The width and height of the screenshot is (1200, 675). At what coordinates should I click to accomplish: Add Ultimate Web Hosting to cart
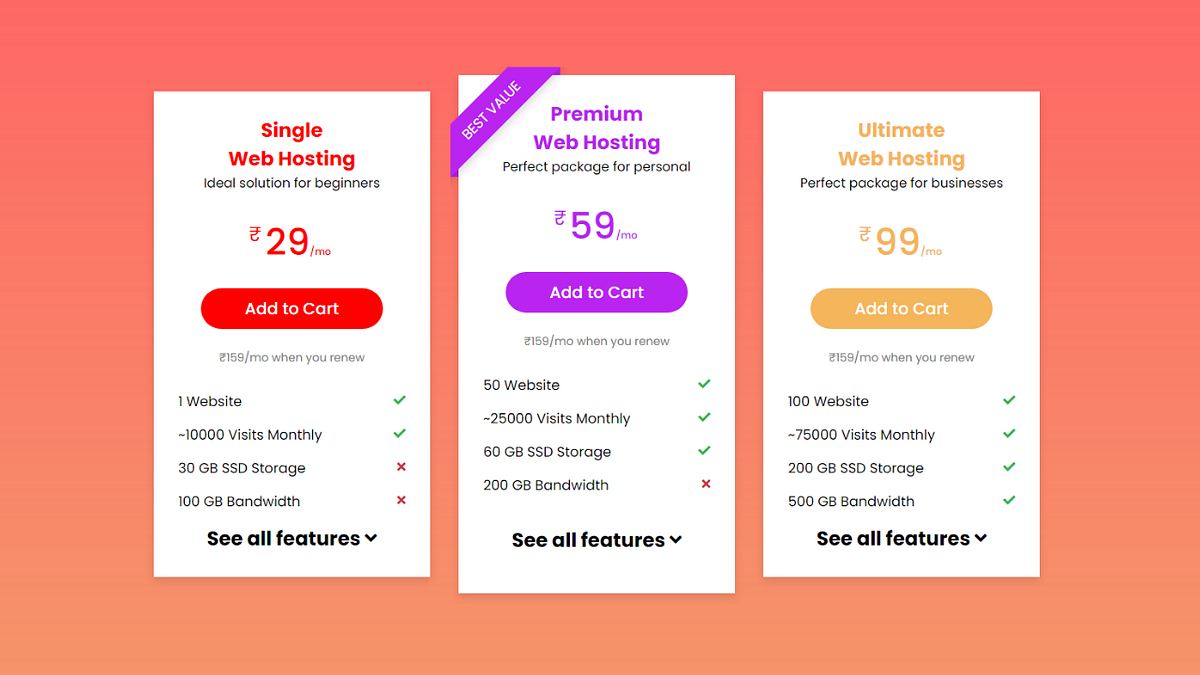coord(901,308)
